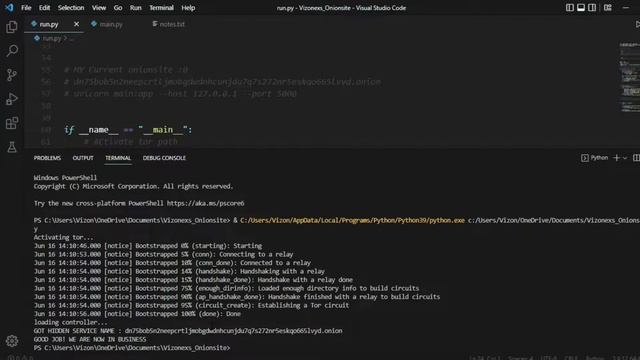
Task: Click the 'if __name__ == "__main__":' code line
Action: click(x=128, y=130)
